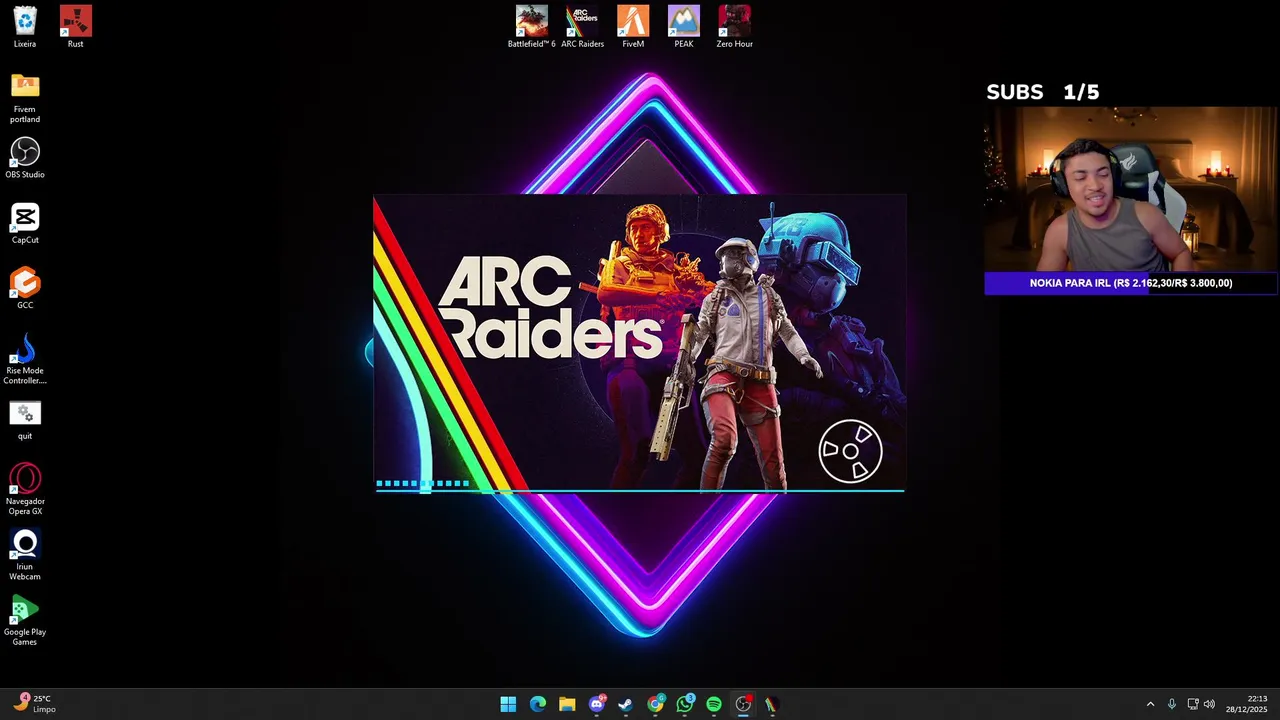1280x720 pixels.
Task: Select the quit file icon
Action: (25, 420)
